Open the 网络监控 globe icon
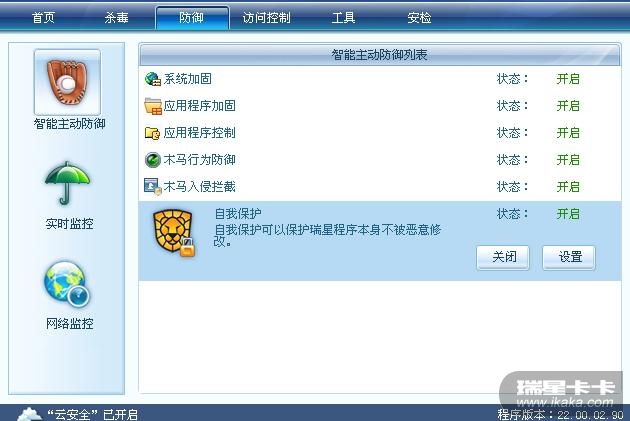 click(67, 284)
